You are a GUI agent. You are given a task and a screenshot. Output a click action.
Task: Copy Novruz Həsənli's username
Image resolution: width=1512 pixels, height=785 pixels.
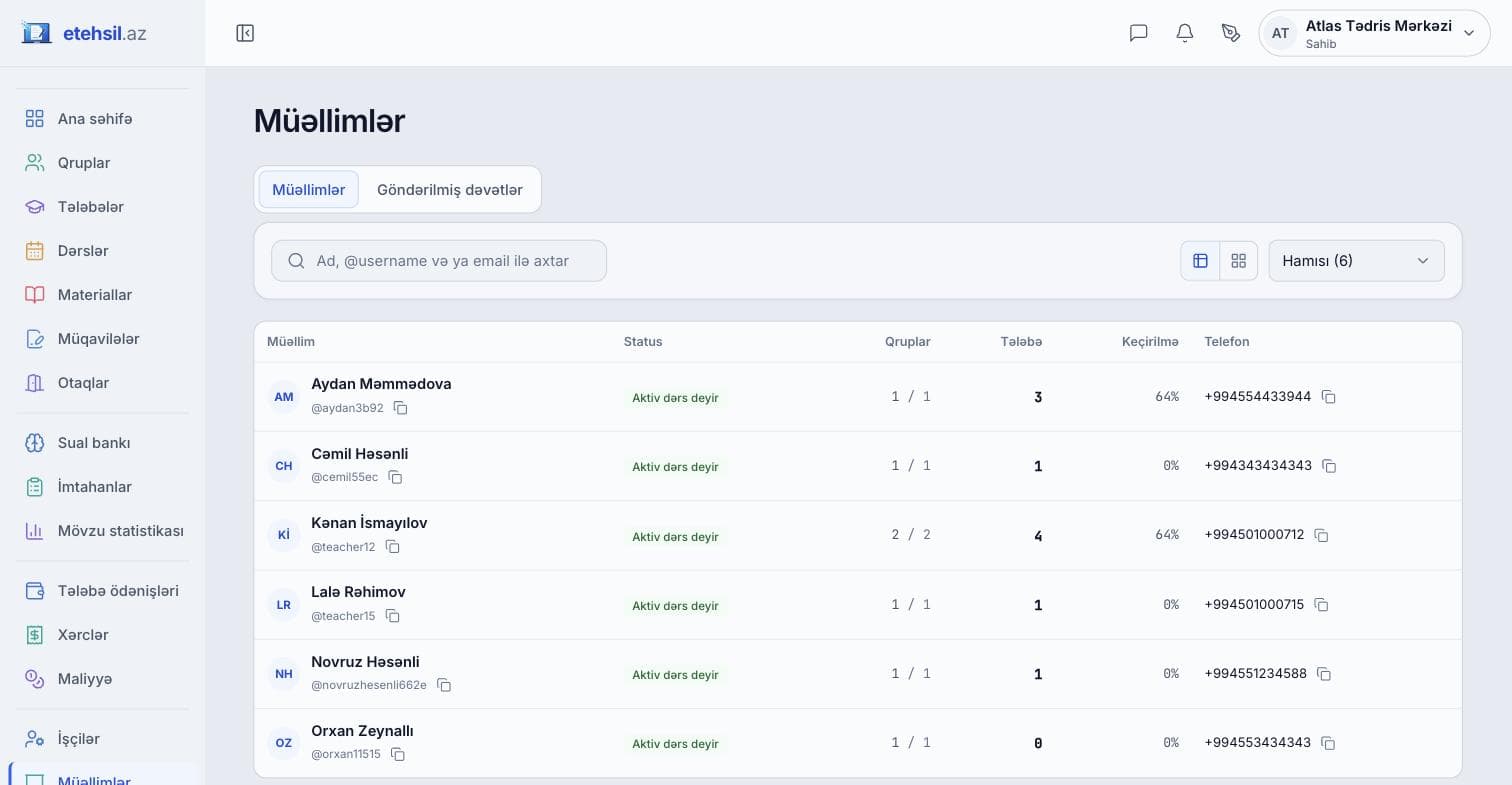coord(443,685)
